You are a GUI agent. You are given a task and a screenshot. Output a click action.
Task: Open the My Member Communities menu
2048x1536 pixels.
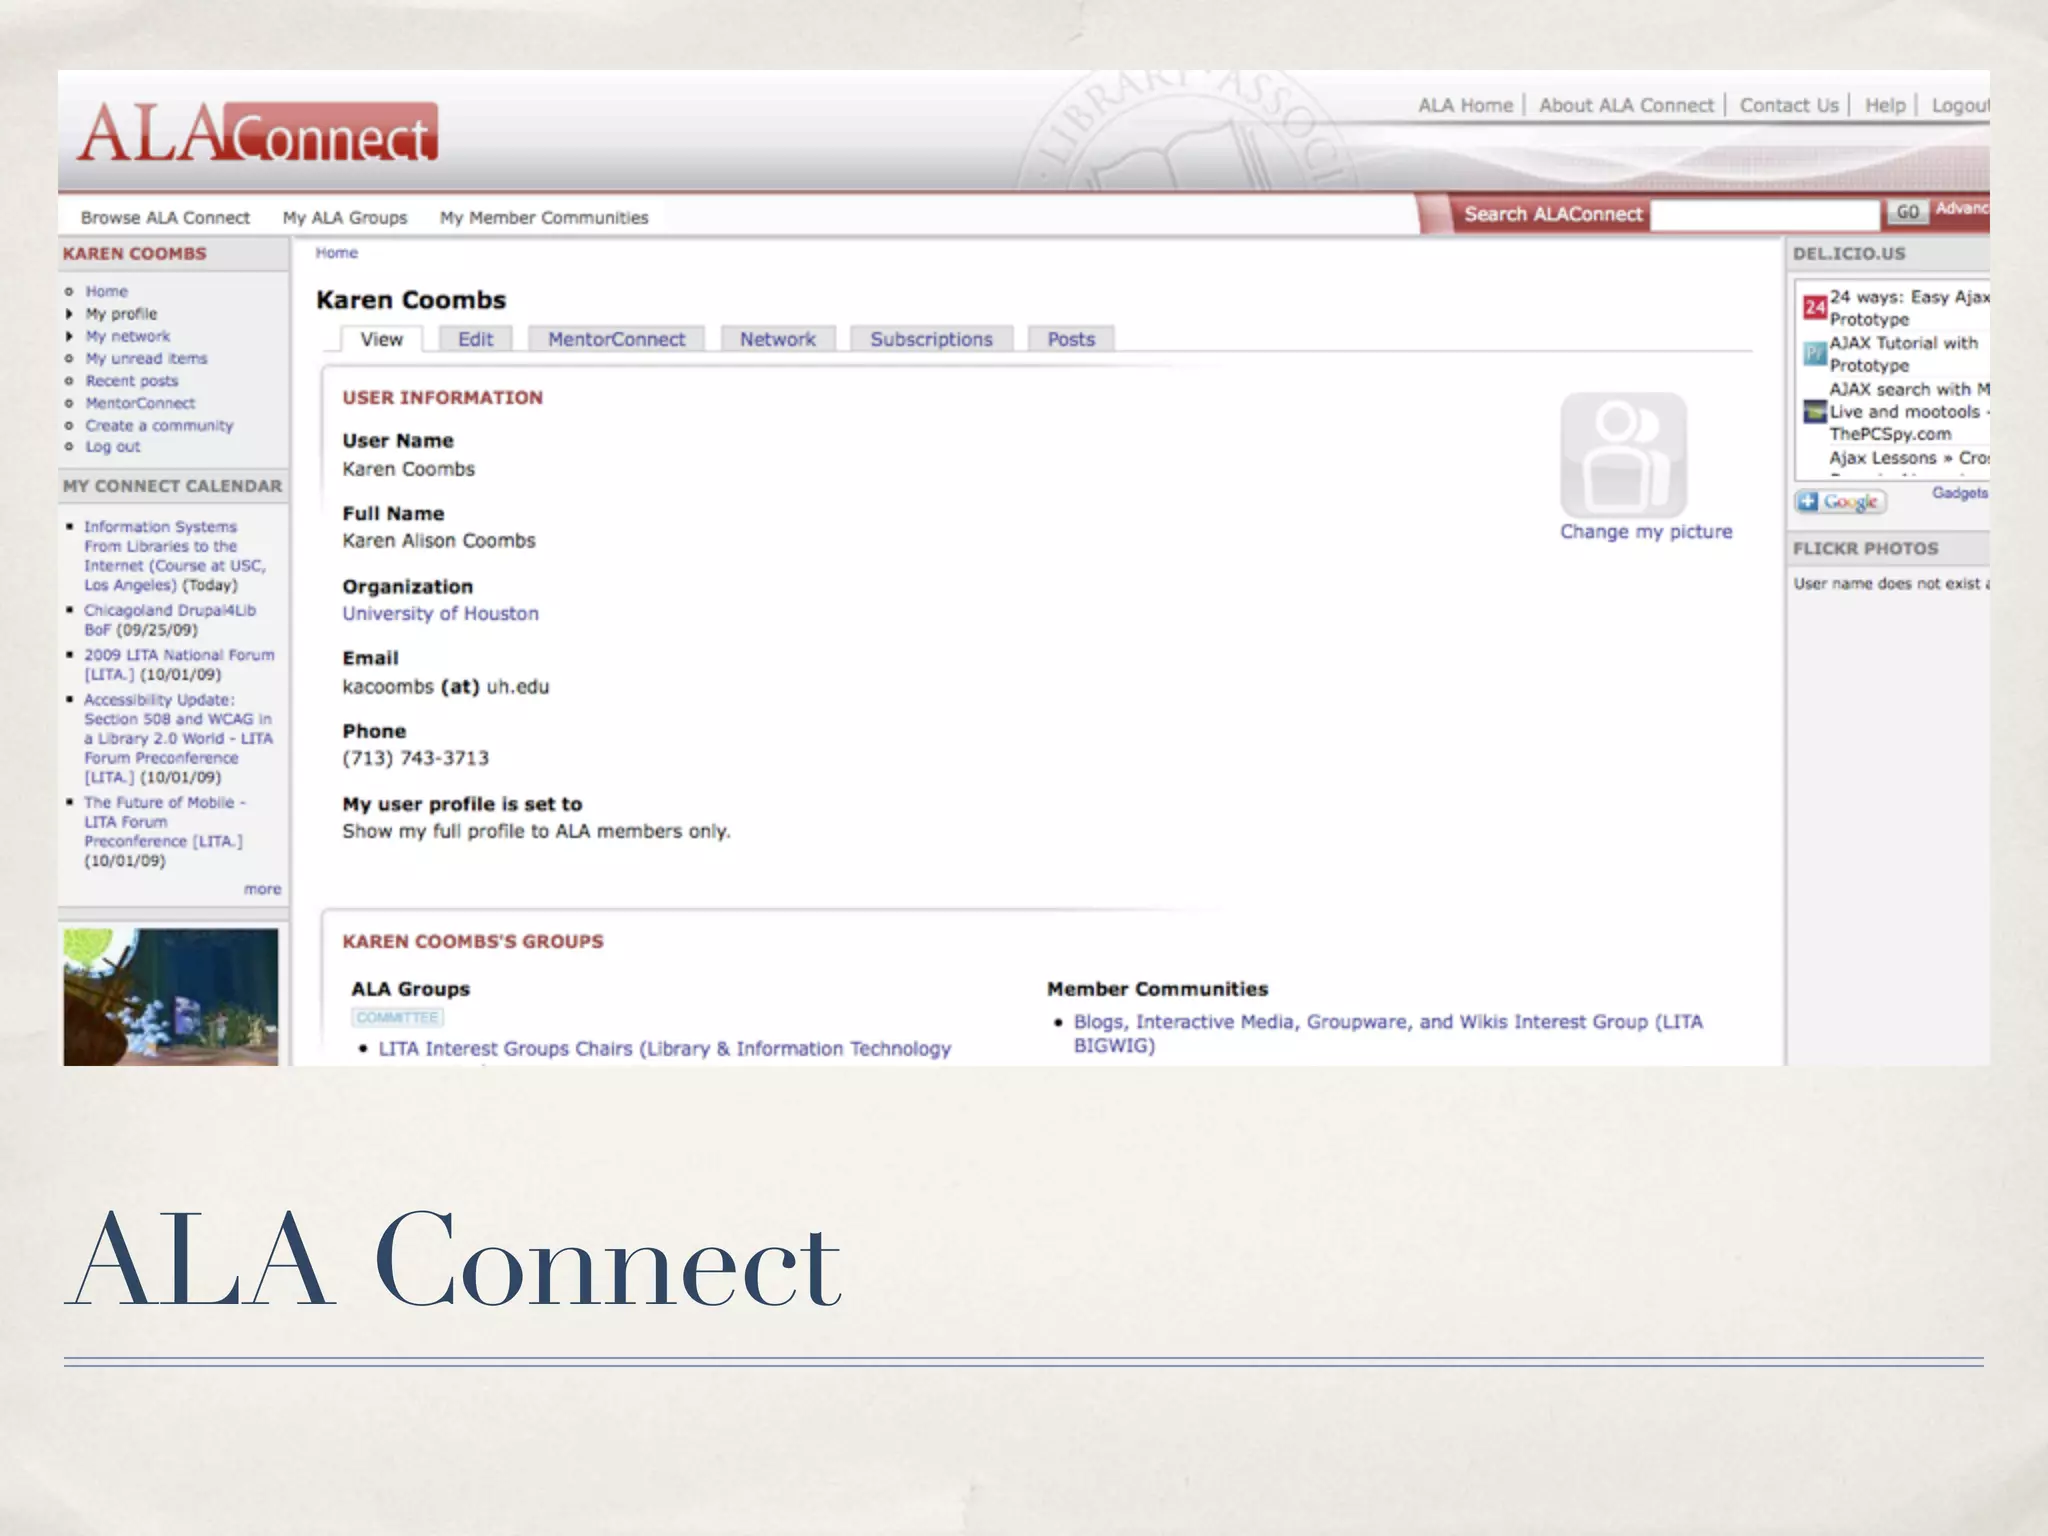pos(544,218)
